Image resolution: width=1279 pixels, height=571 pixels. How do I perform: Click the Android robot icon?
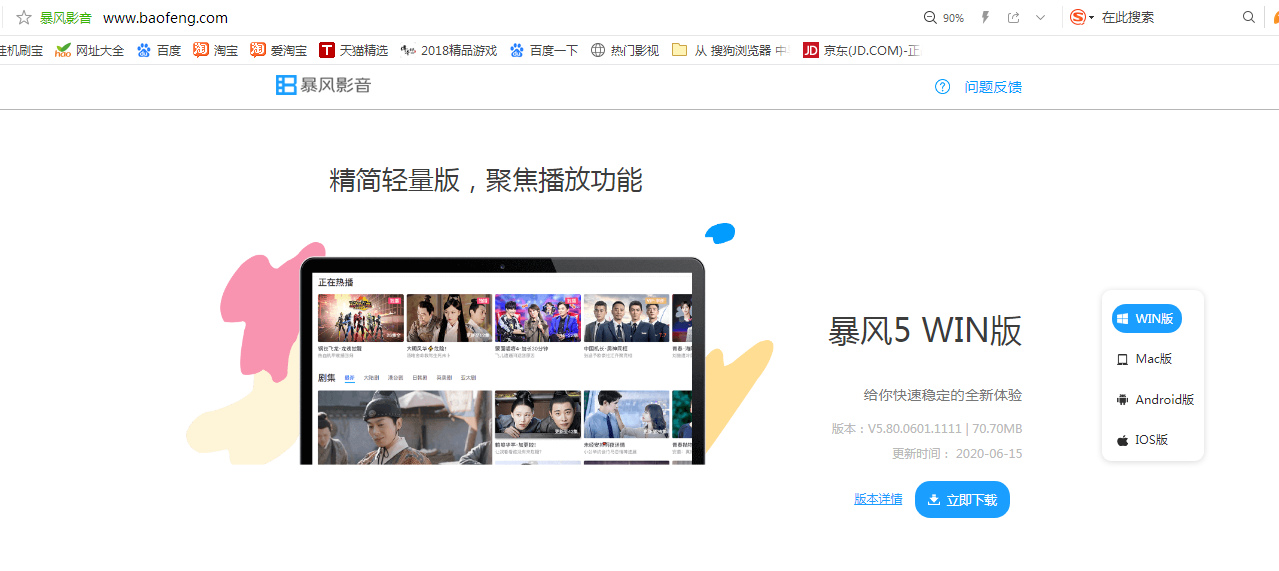[x=1123, y=400]
